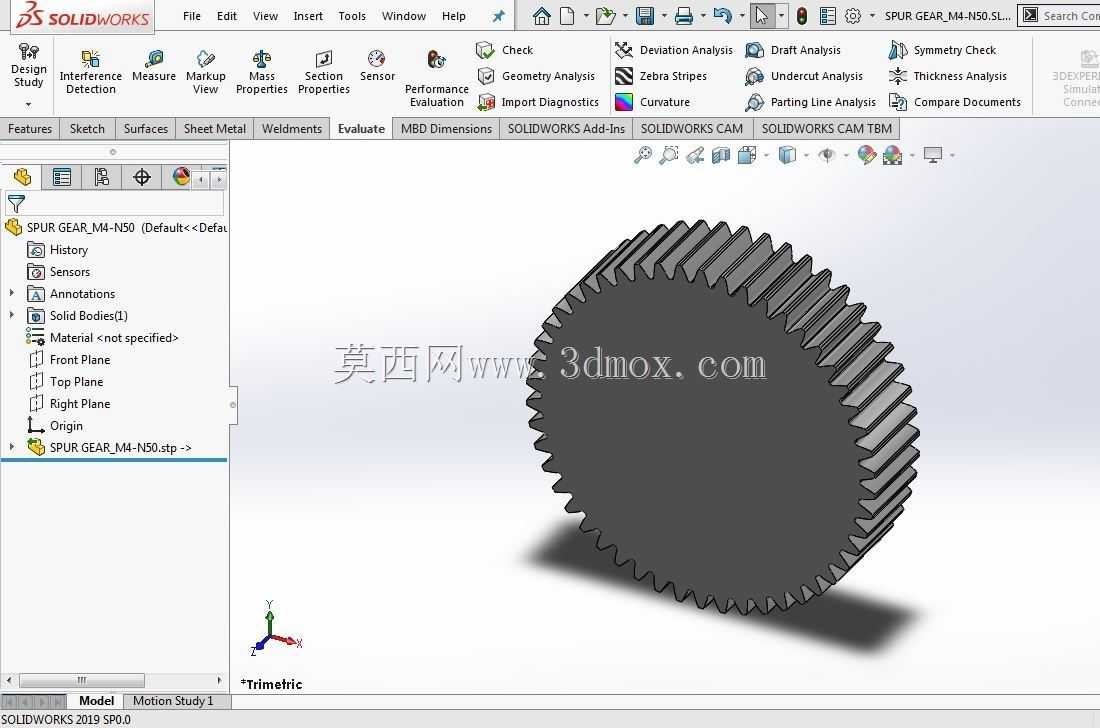Run the Check tool
The image size is (1100, 728).
point(504,50)
